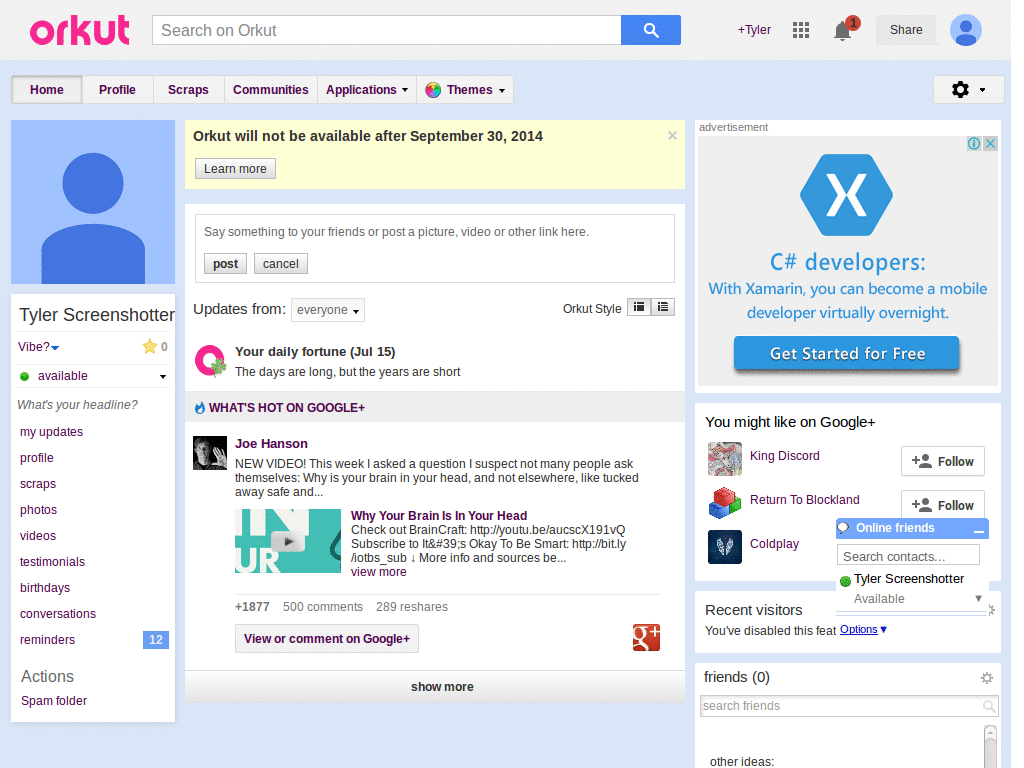This screenshot has width=1024, height=768.
Task: Follow King Discord
Action: coord(942,462)
